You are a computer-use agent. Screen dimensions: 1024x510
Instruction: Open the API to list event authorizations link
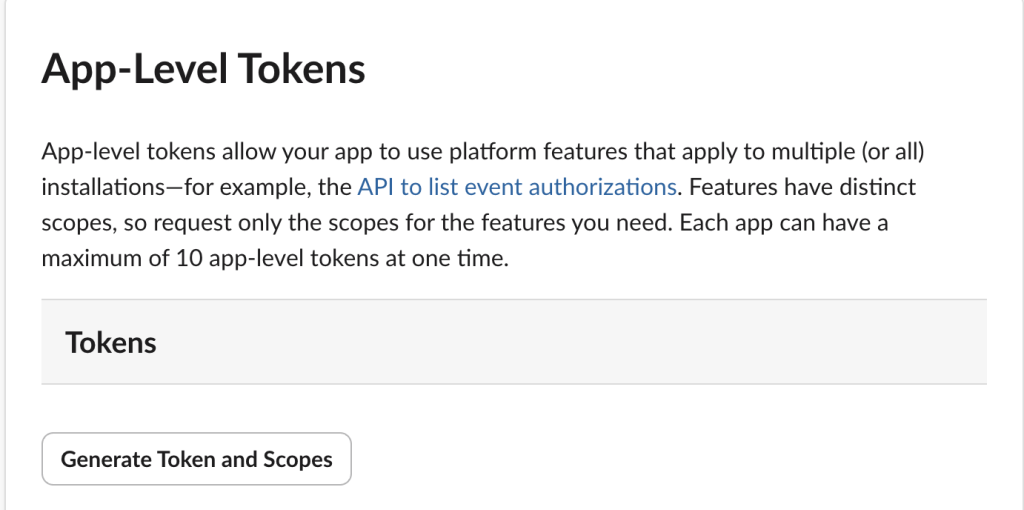(516, 186)
